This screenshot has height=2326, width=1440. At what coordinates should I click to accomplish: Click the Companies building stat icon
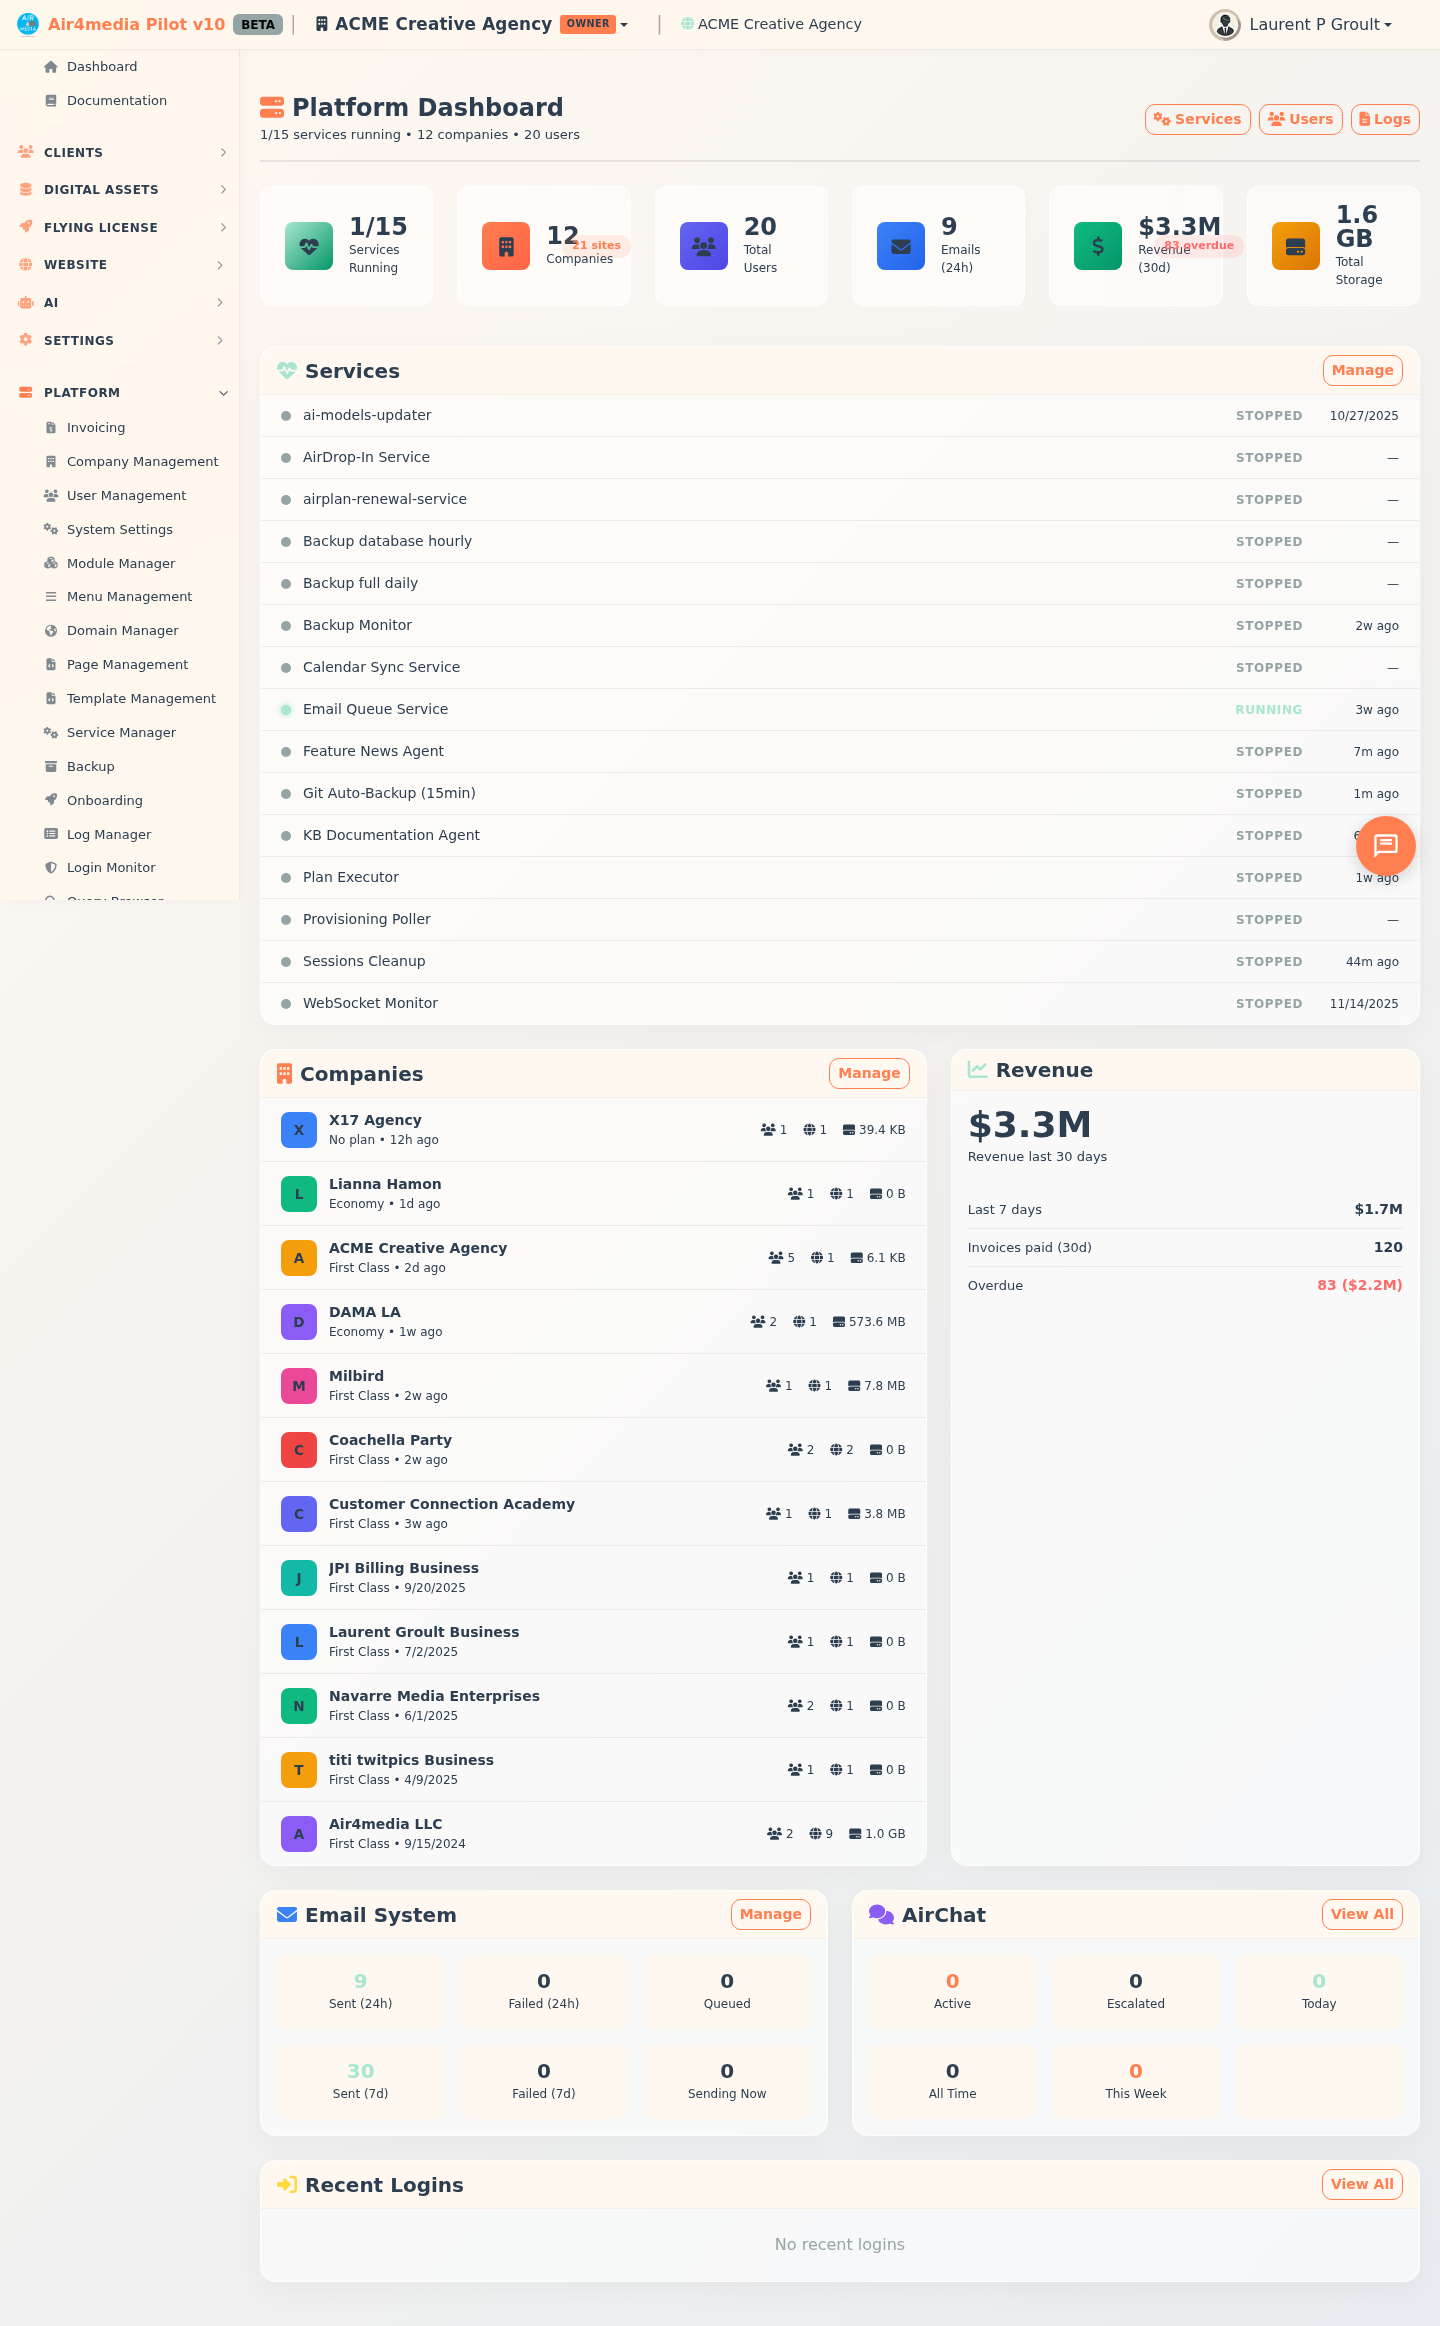tap(506, 246)
